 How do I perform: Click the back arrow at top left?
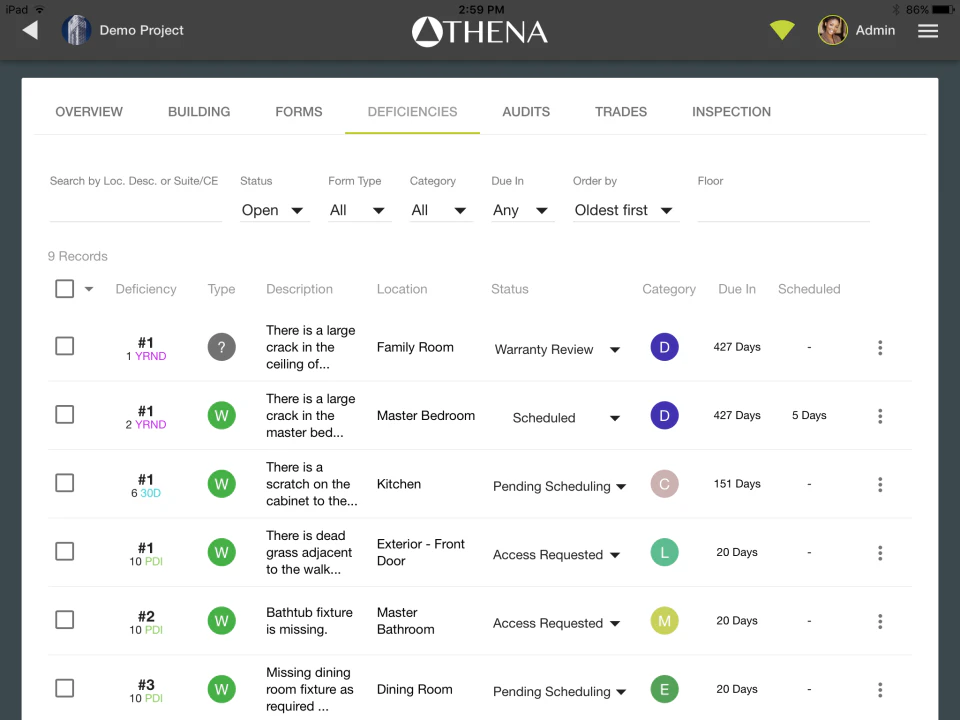[29, 30]
